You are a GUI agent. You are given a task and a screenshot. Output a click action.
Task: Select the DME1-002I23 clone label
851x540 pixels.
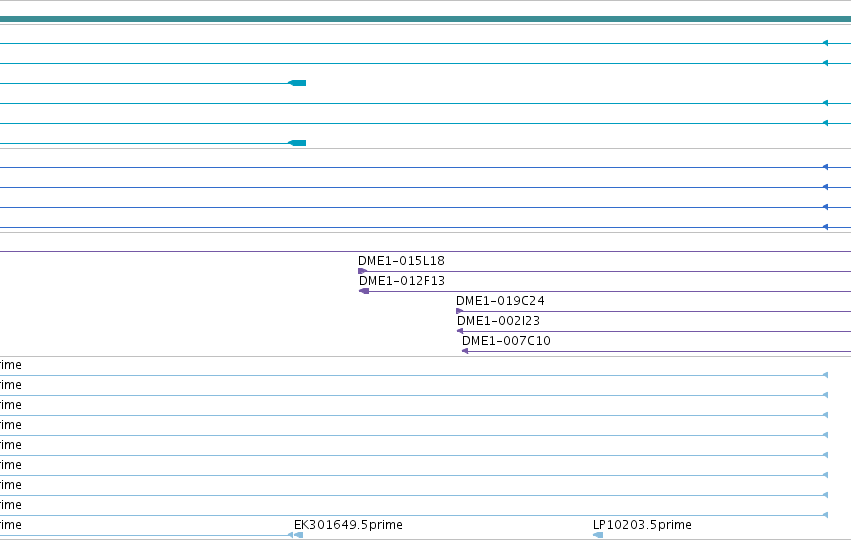[x=498, y=321]
